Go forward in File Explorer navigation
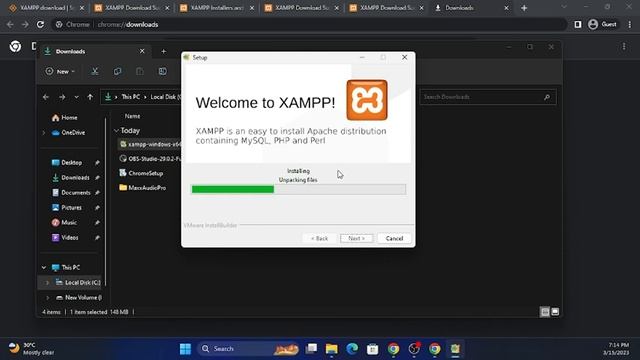This screenshot has width=640, height=360. coord(62,97)
